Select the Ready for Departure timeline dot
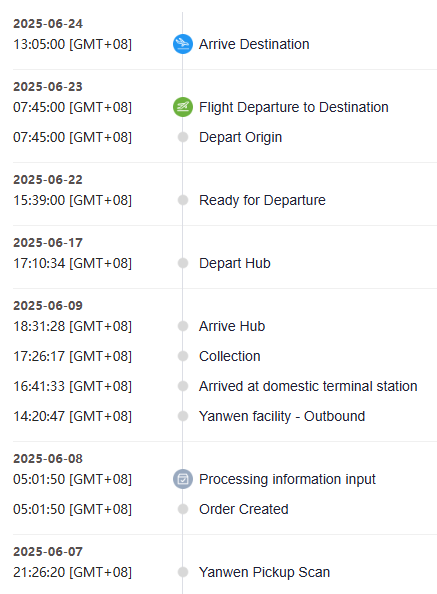Screen dimensions: 437x594 pos(183,200)
